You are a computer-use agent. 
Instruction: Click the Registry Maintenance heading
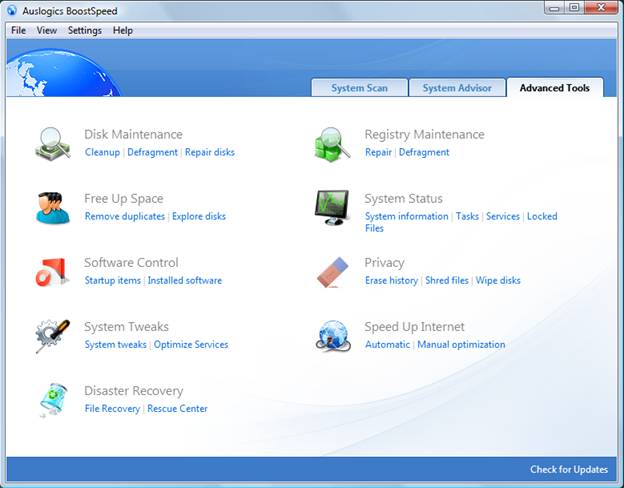425,134
